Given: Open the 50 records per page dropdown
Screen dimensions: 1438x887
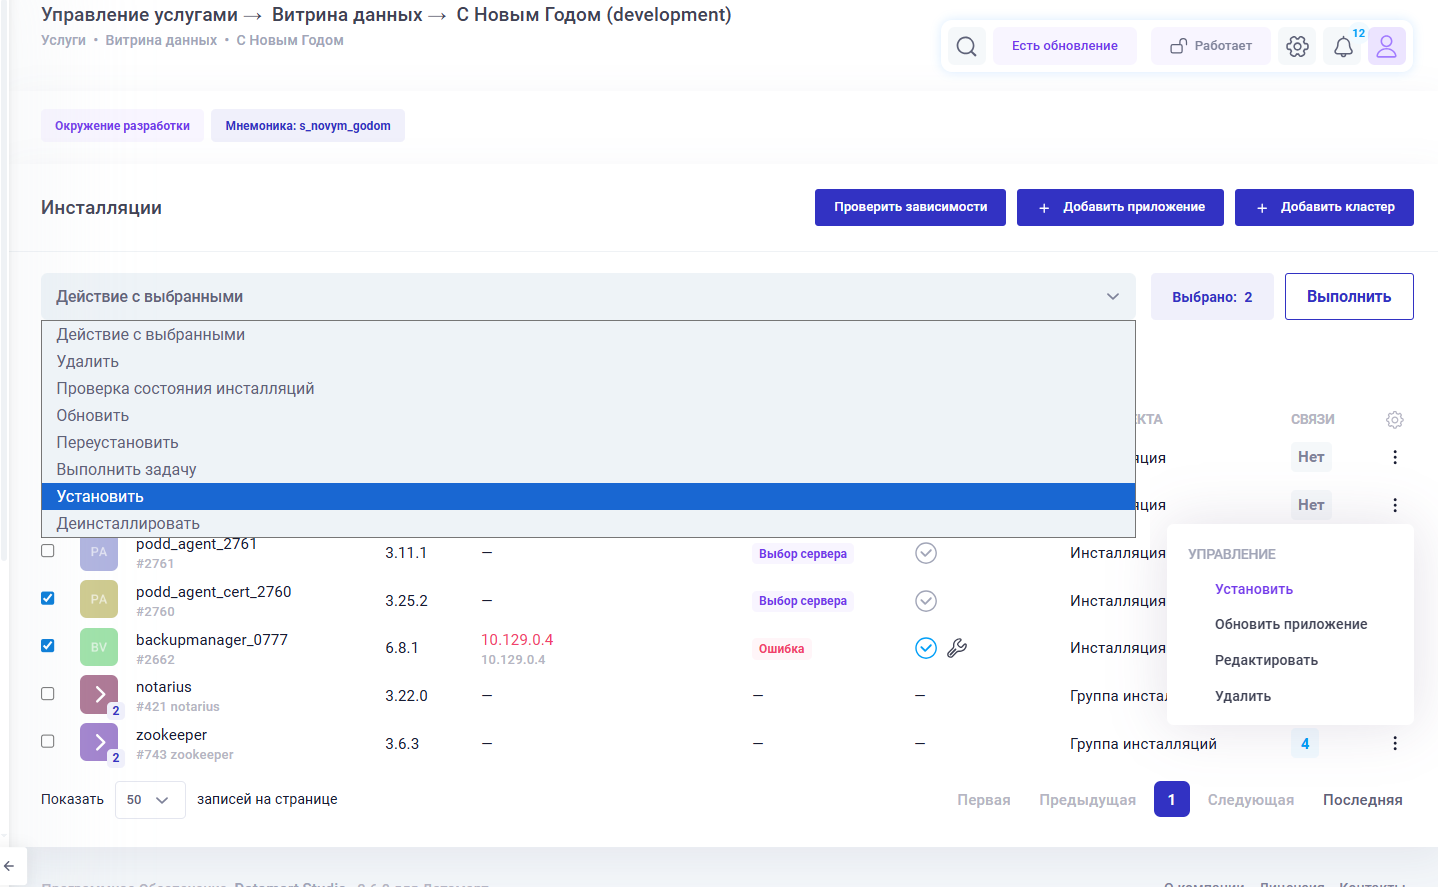Looking at the screenshot, I should coord(150,800).
